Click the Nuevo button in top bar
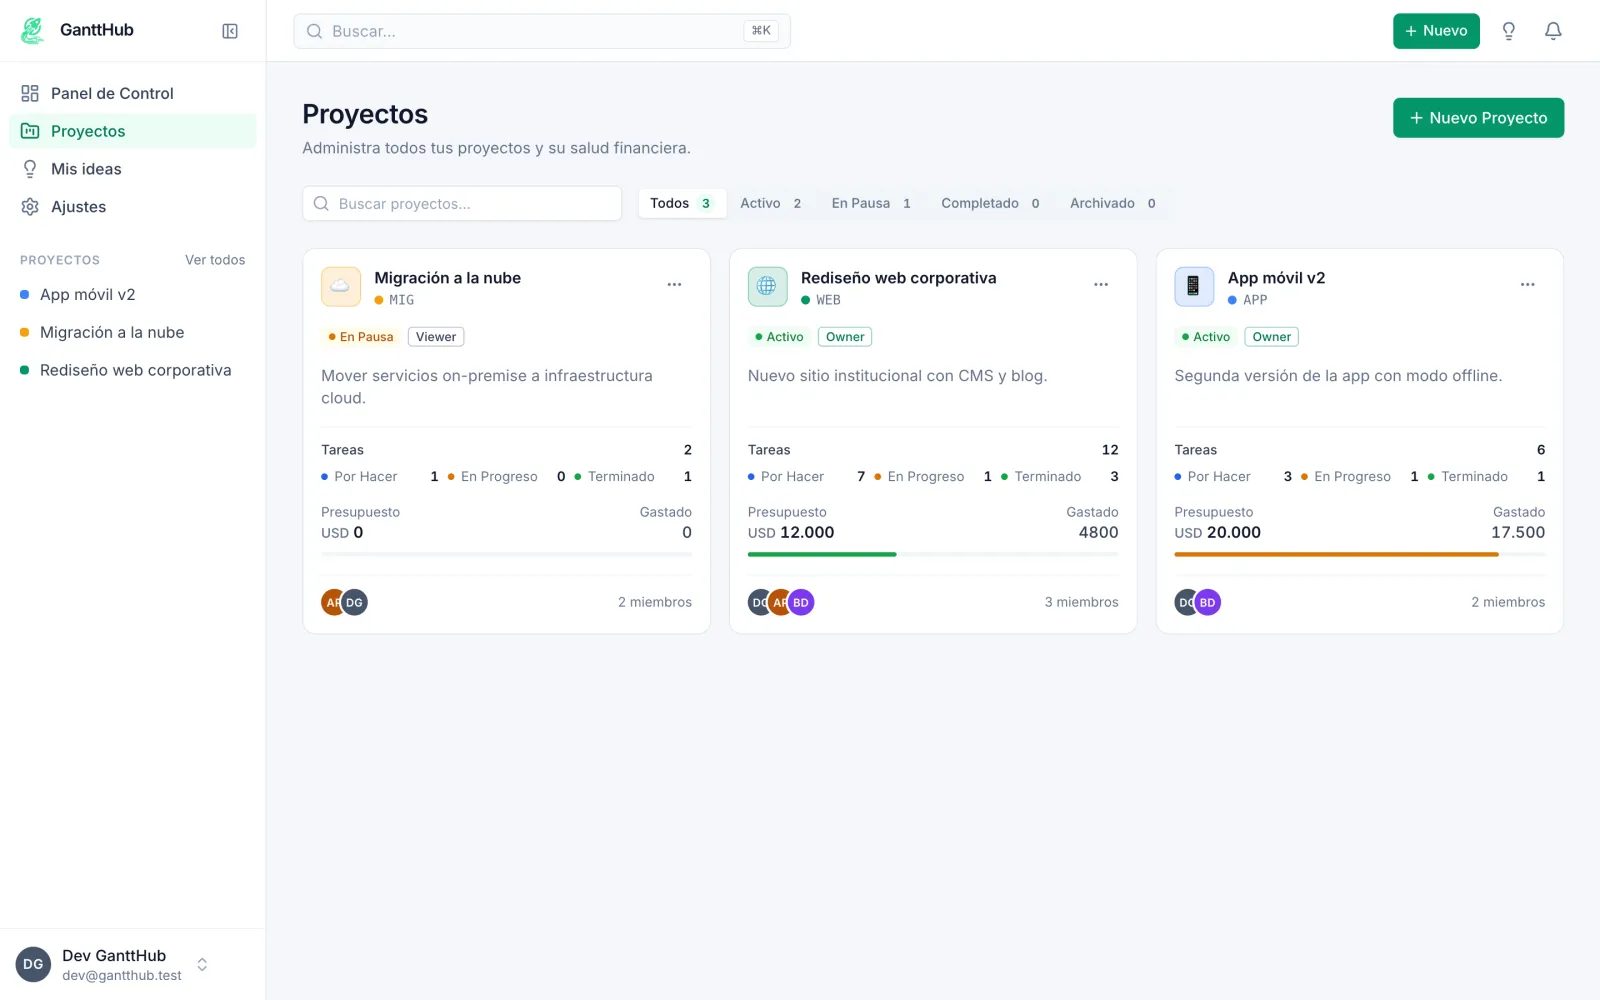Screen dimensions: 1600x1000 tap(1436, 31)
